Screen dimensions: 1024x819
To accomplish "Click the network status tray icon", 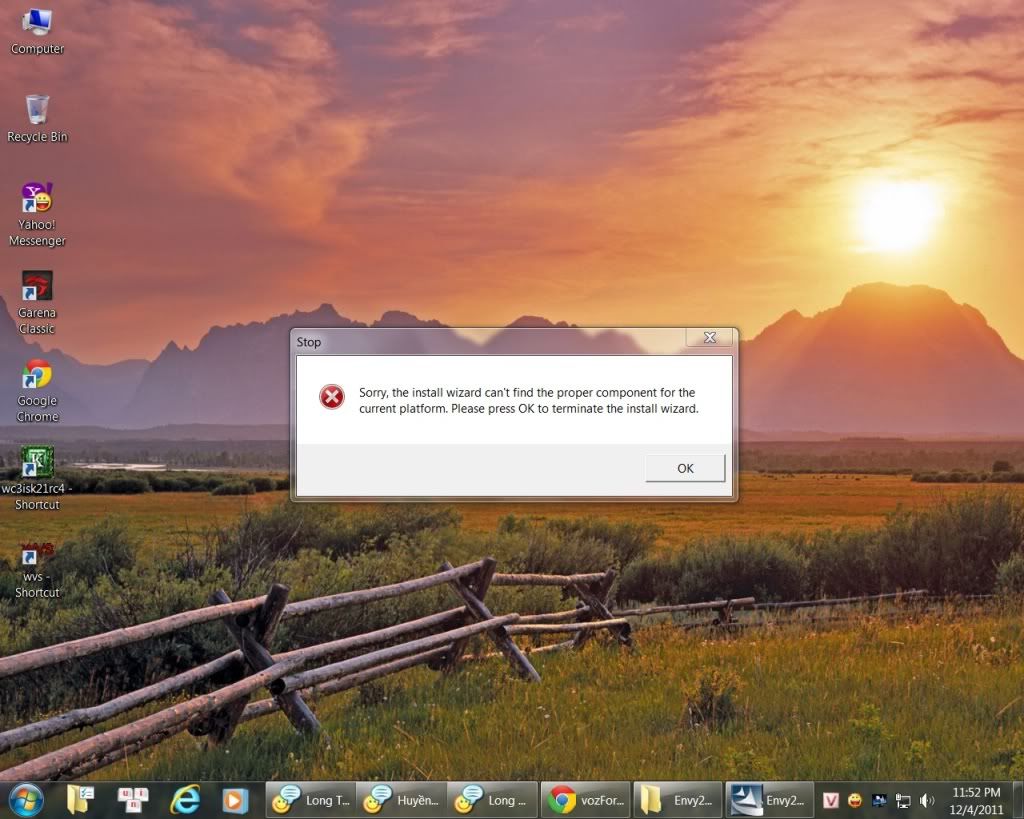I will point(903,801).
